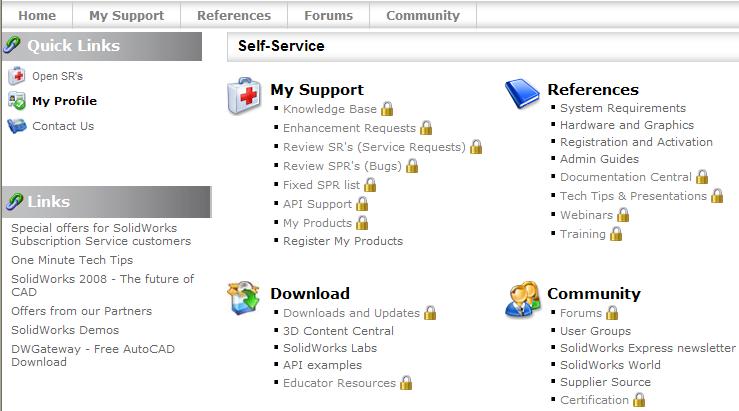Click the My Profile icon in Quick Links
The height and width of the screenshot is (411, 739).
pyautogui.click(x=16, y=101)
